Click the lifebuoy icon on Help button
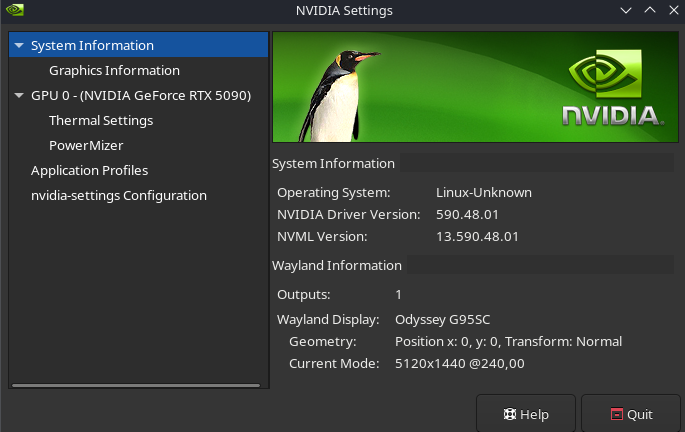This screenshot has width=685, height=432. 510,414
